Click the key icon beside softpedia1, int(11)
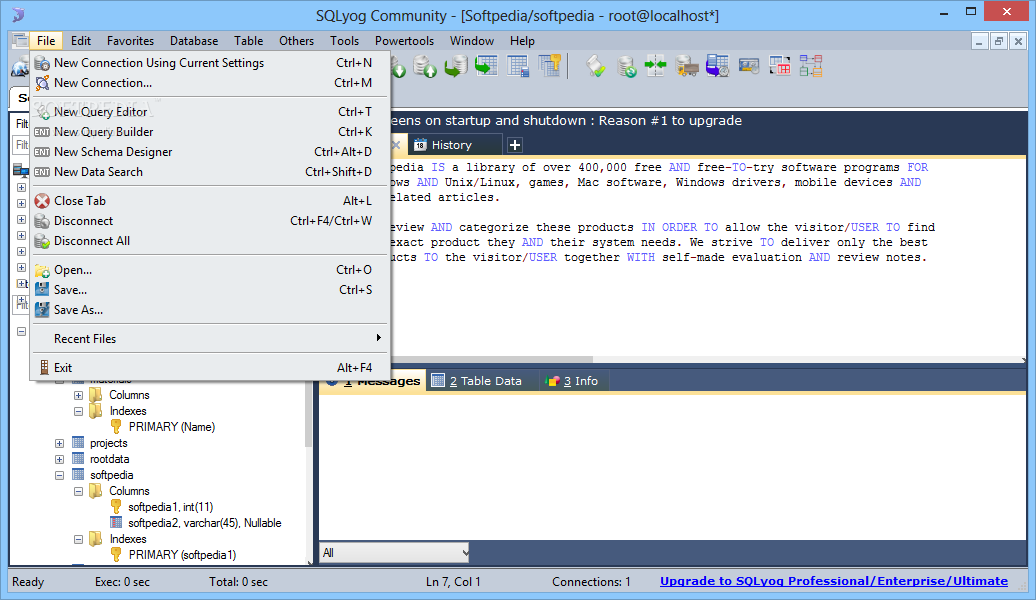The height and width of the screenshot is (600, 1036). 116,506
